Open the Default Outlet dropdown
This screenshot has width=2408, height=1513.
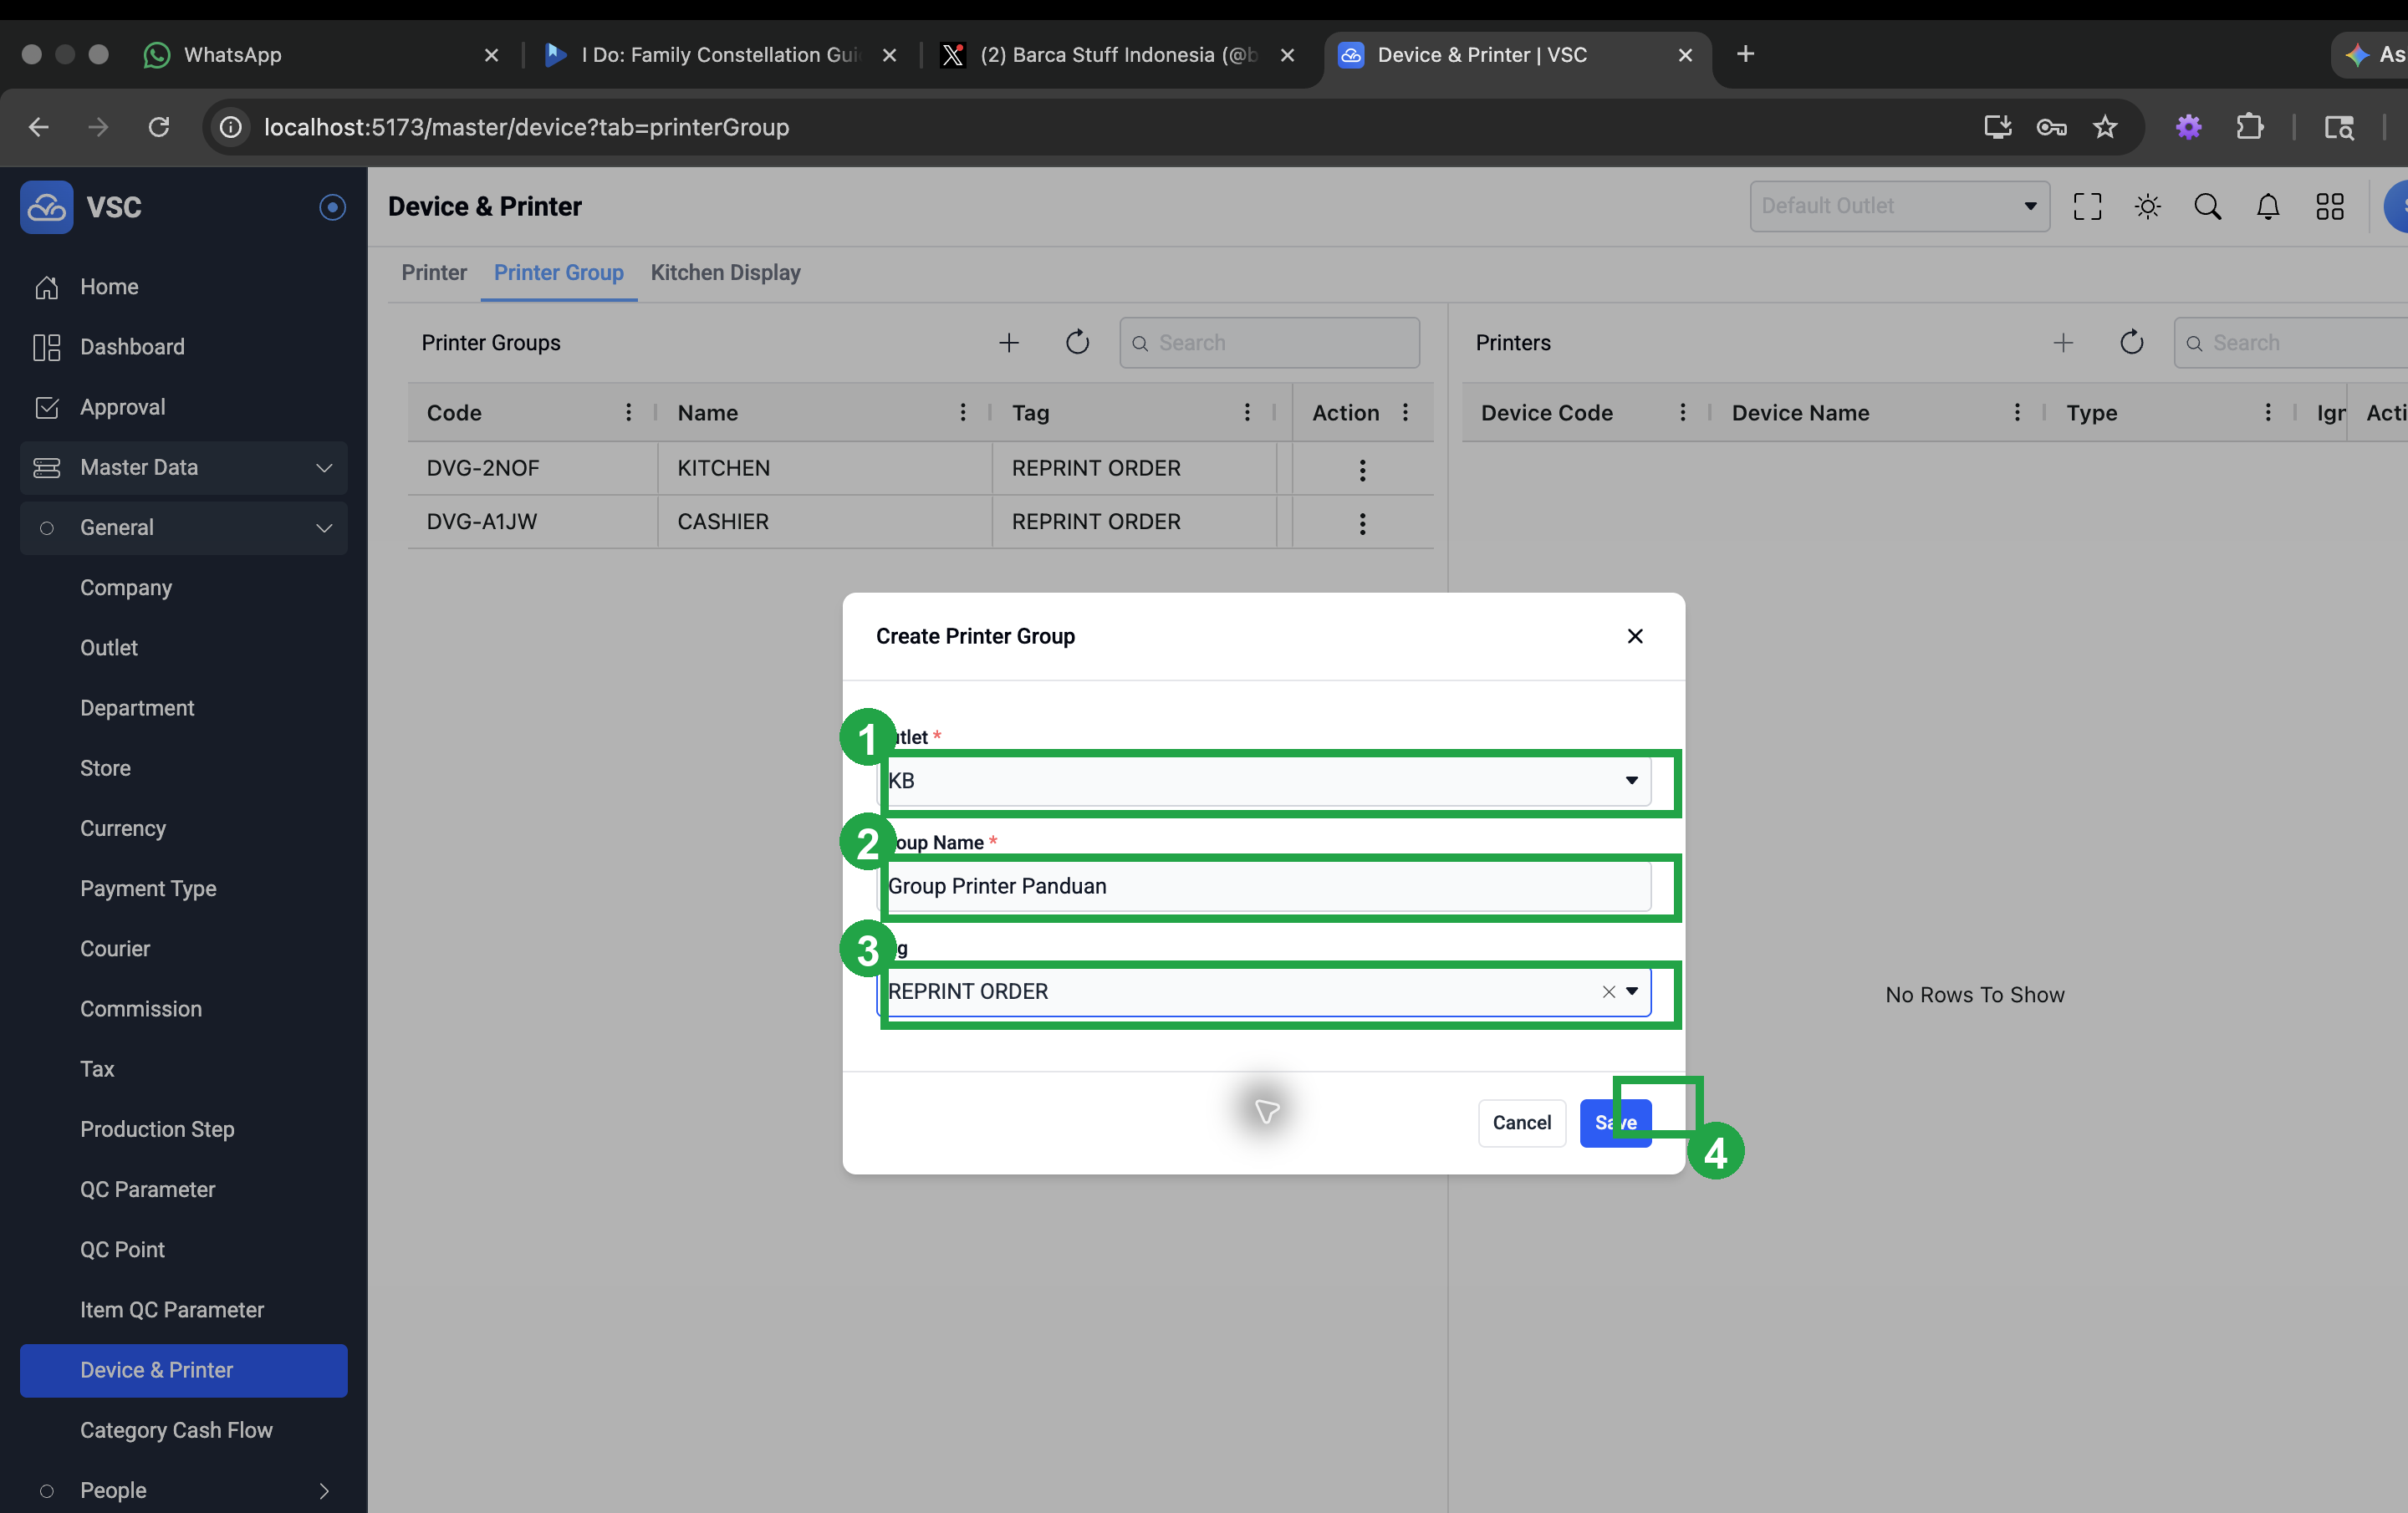tap(1899, 206)
